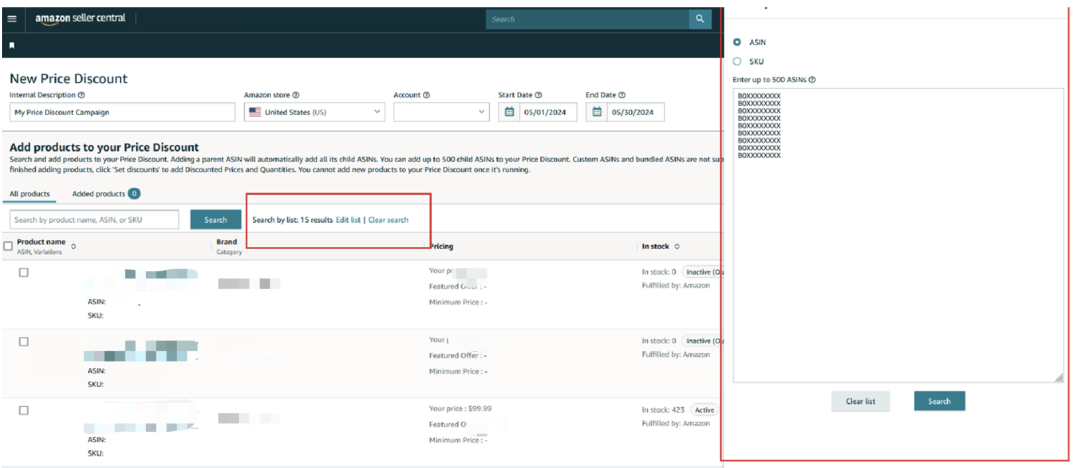
Task: Click the bookmark flag icon
Action: click(x=12, y=45)
